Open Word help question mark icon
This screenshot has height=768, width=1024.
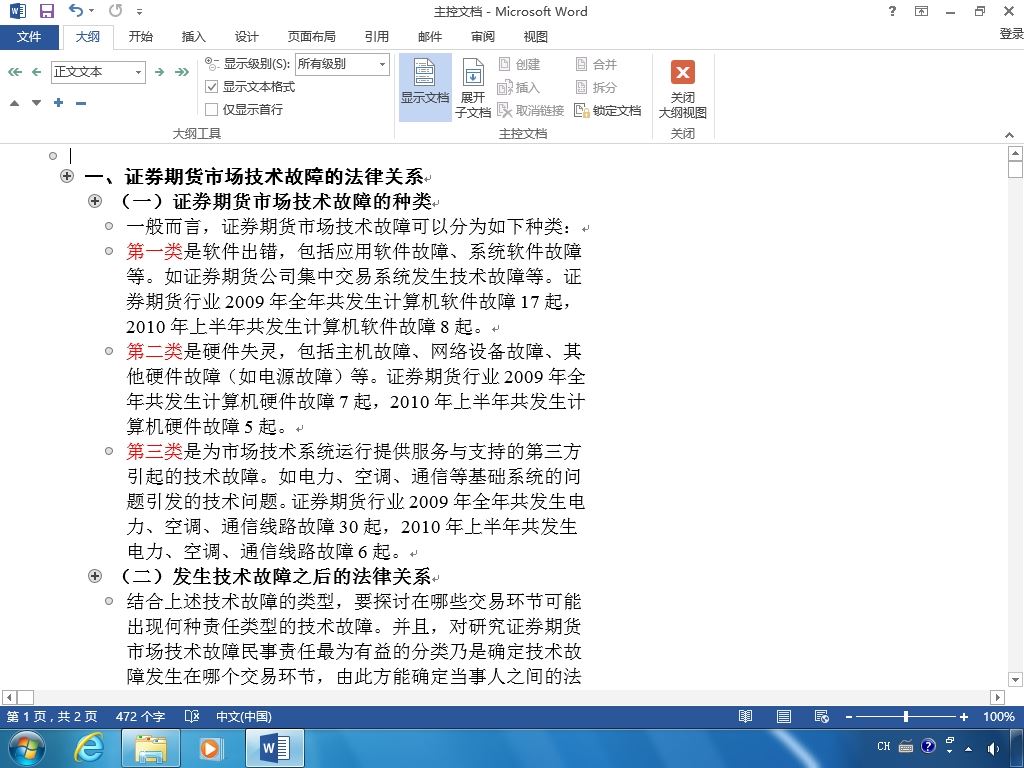[892, 11]
